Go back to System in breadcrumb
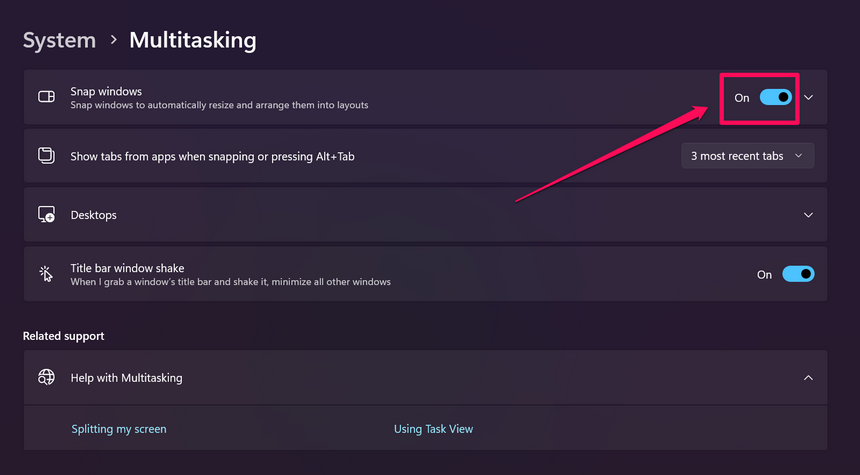Screen dimensions: 860x475 click(x=59, y=40)
